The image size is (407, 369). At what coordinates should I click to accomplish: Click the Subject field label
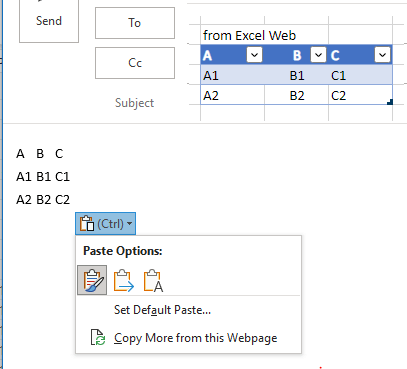[134, 103]
